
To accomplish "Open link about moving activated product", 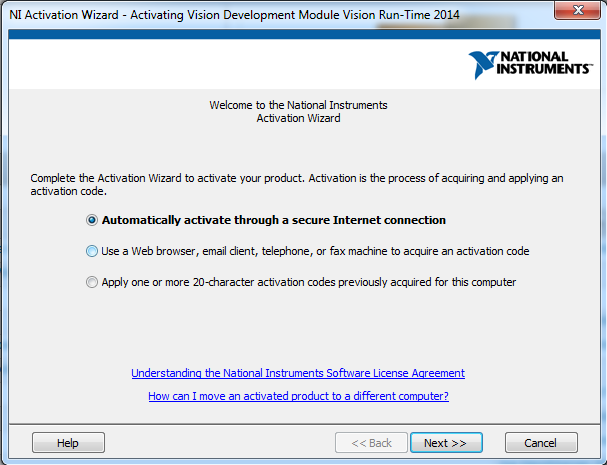I will coord(298,396).
